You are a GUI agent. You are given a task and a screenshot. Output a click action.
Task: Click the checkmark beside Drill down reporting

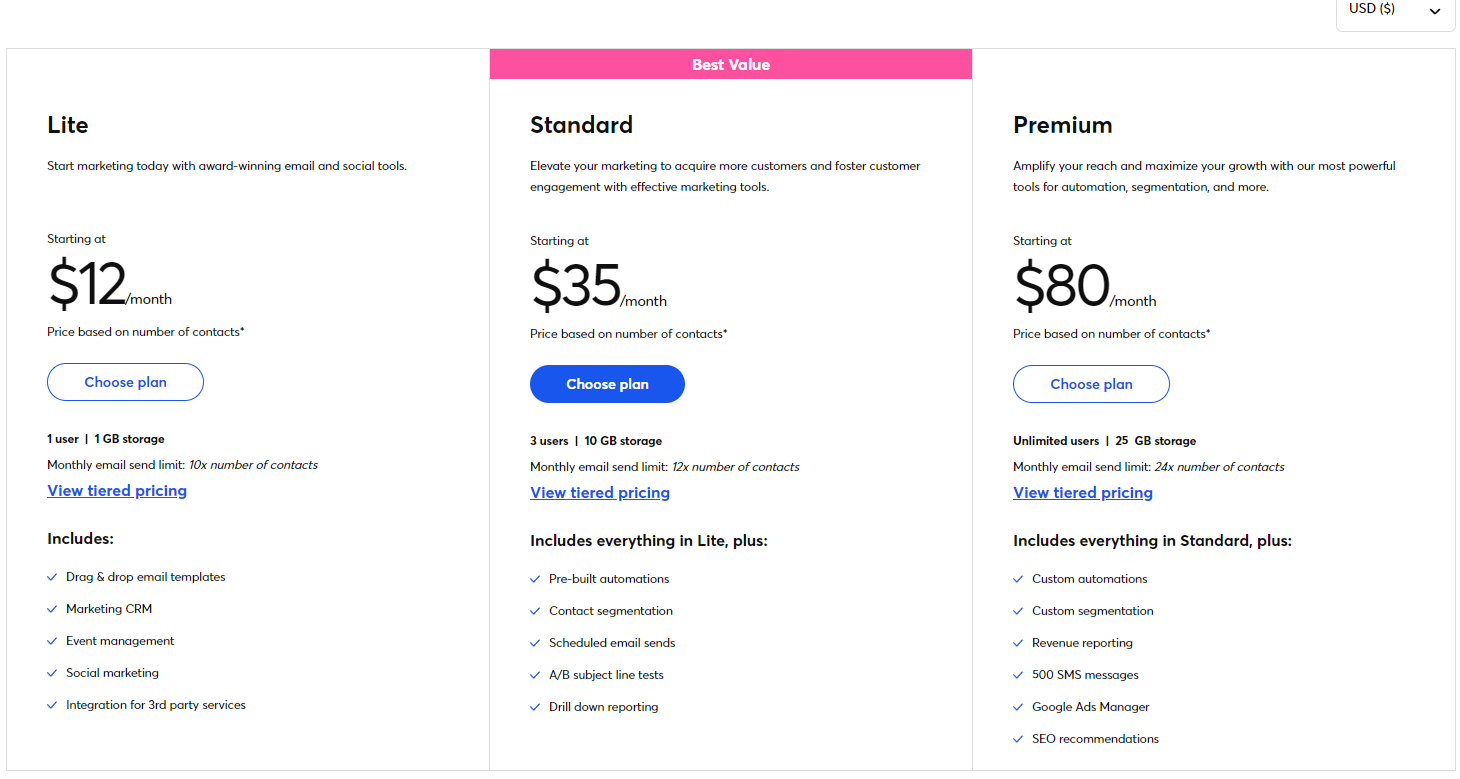coord(535,707)
